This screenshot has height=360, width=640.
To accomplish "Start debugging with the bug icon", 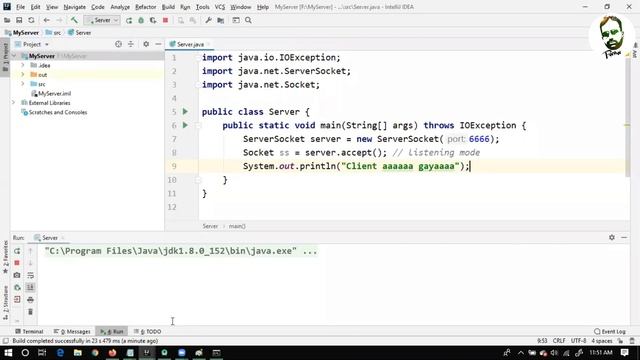I will (x=141, y=20).
